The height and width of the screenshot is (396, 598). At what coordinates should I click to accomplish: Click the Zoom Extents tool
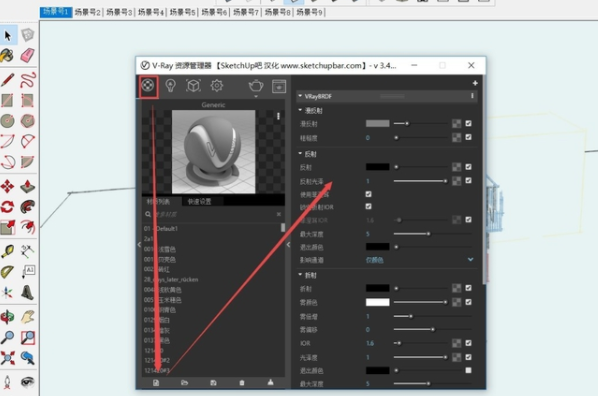coord(8,358)
